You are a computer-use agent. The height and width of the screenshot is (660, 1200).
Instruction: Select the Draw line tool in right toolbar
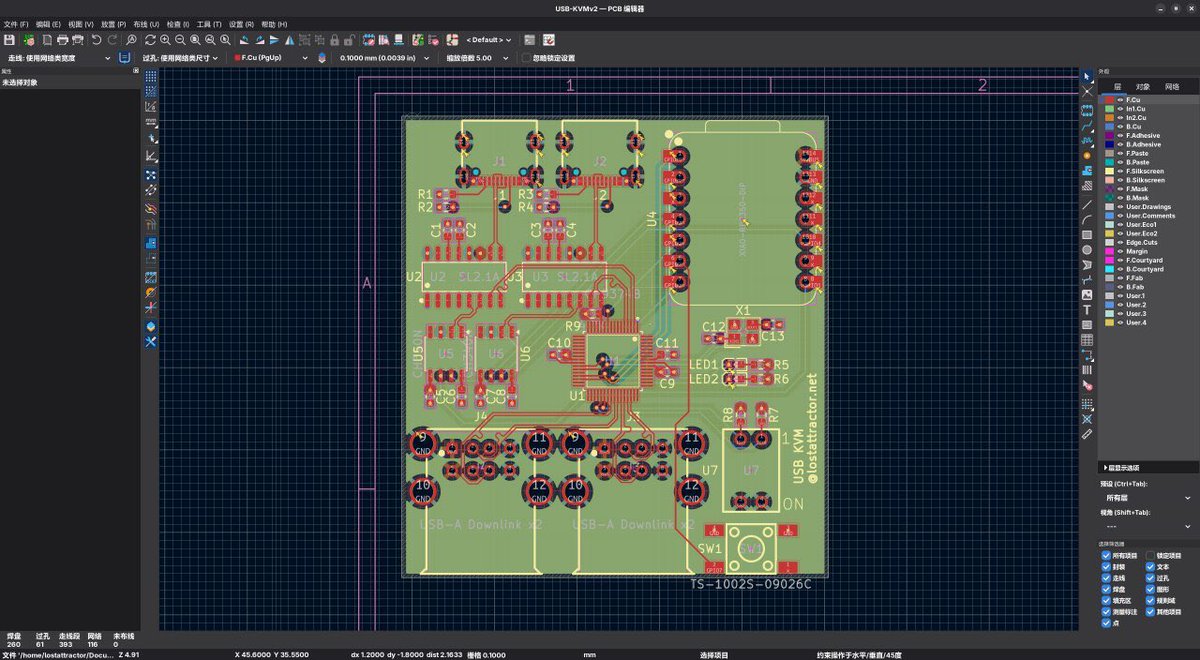pyautogui.click(x=1087, y=203)
